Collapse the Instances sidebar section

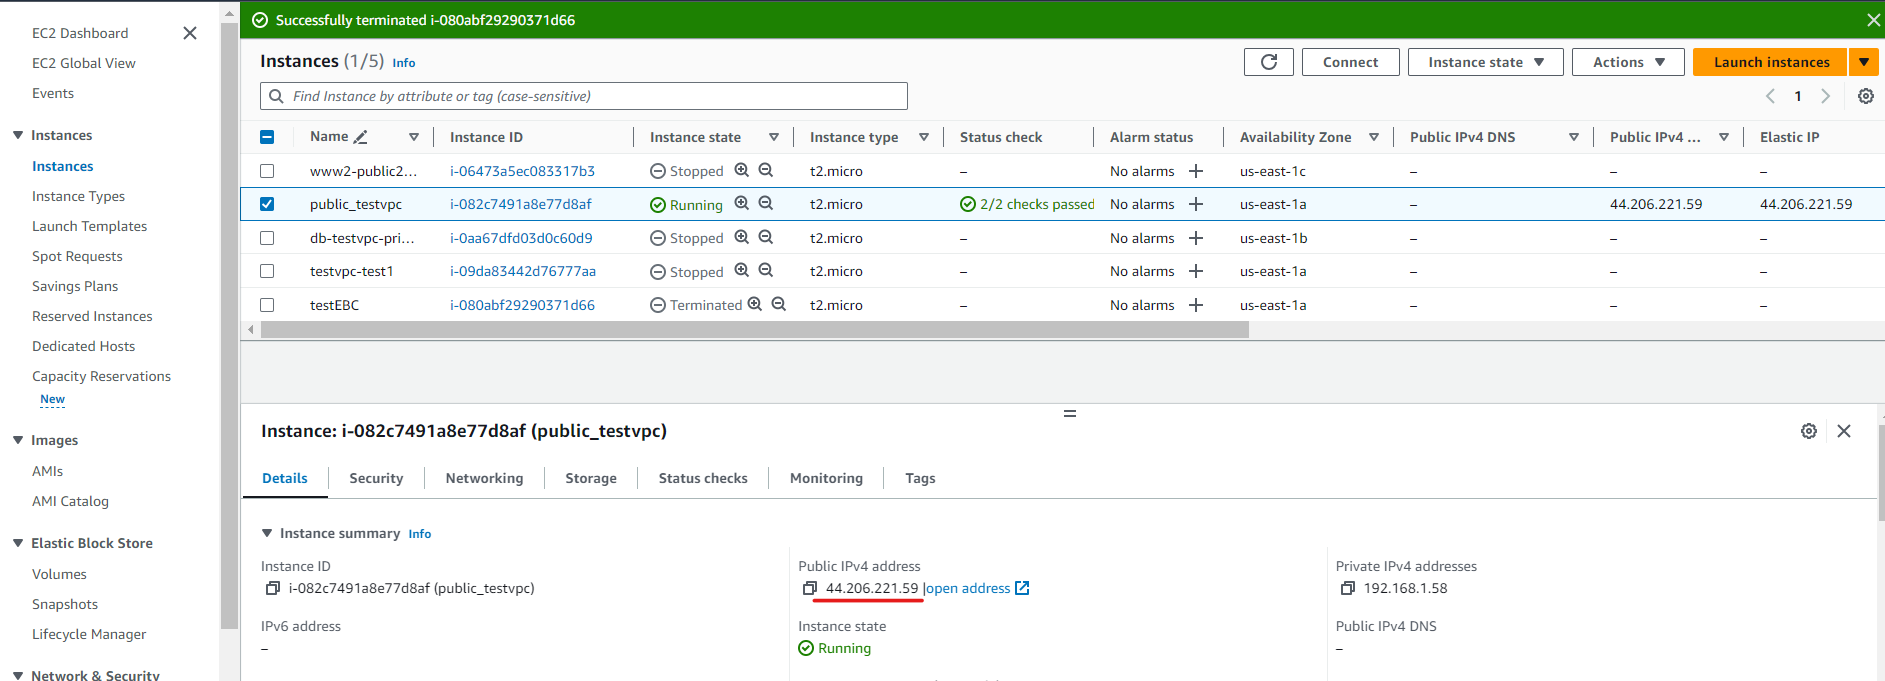(18, 135)
